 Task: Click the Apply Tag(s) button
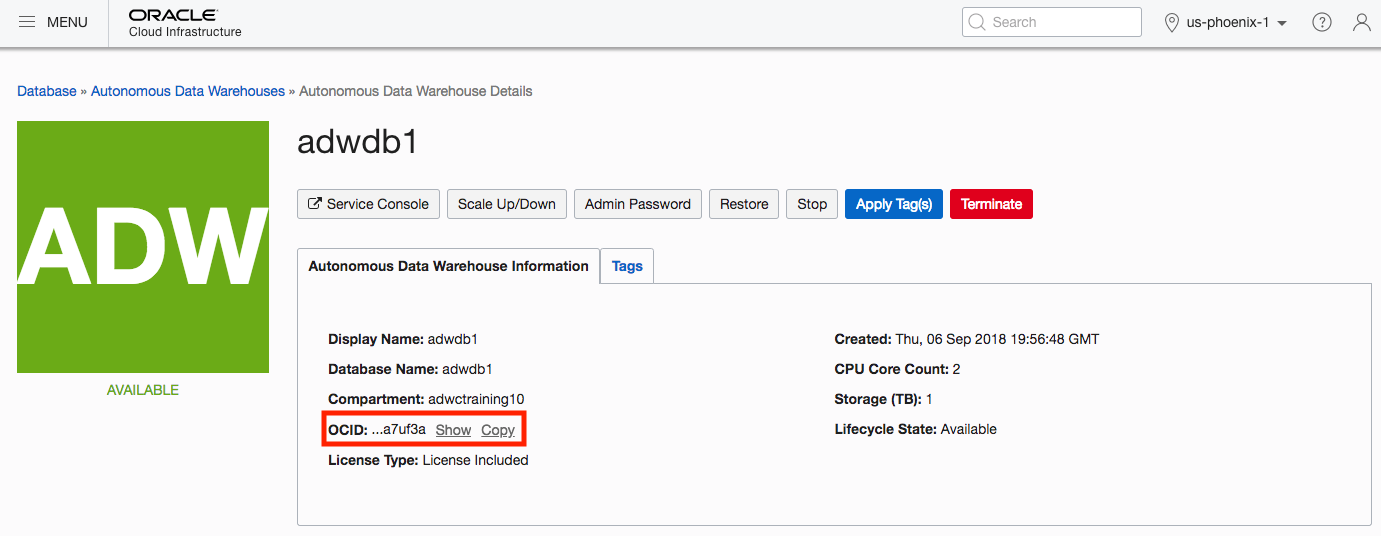click(893, 204)
